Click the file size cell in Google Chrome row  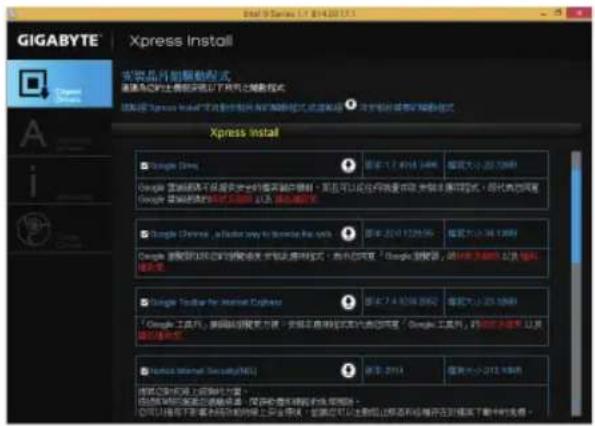coord(496,233)
